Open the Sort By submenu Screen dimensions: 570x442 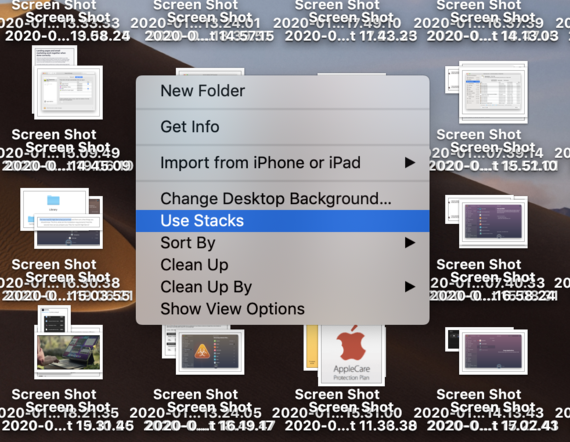(x=282, y=243)
